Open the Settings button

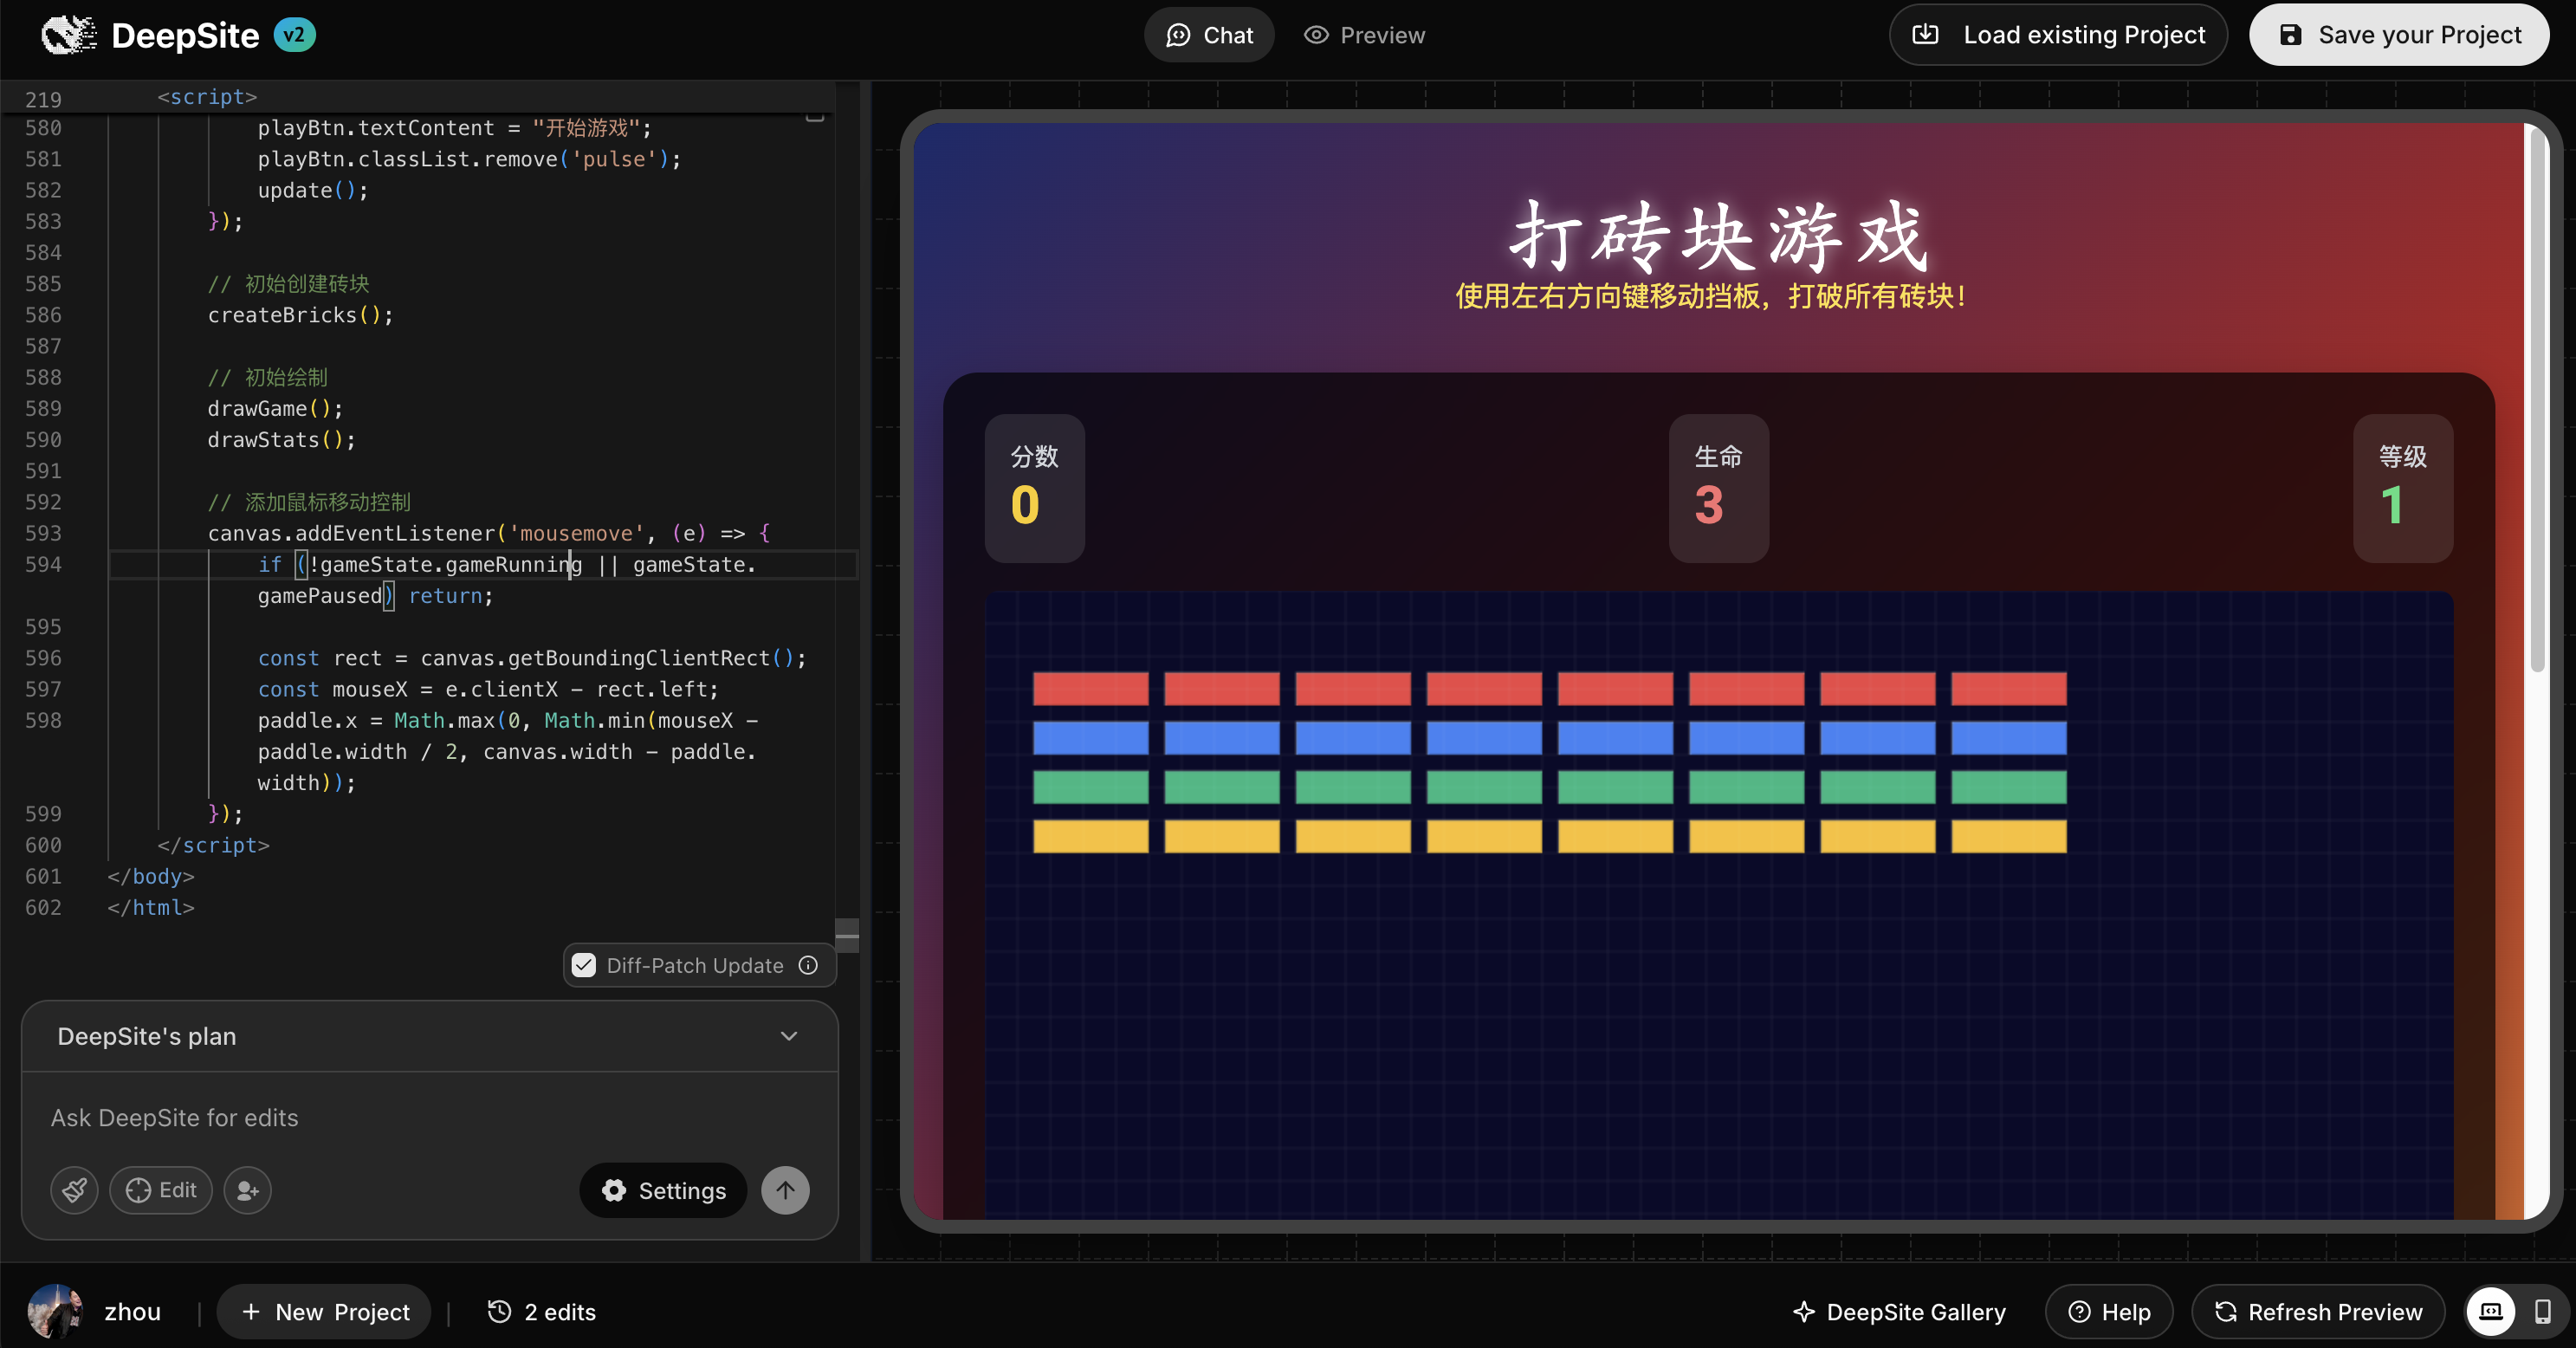click(663, 1190)
